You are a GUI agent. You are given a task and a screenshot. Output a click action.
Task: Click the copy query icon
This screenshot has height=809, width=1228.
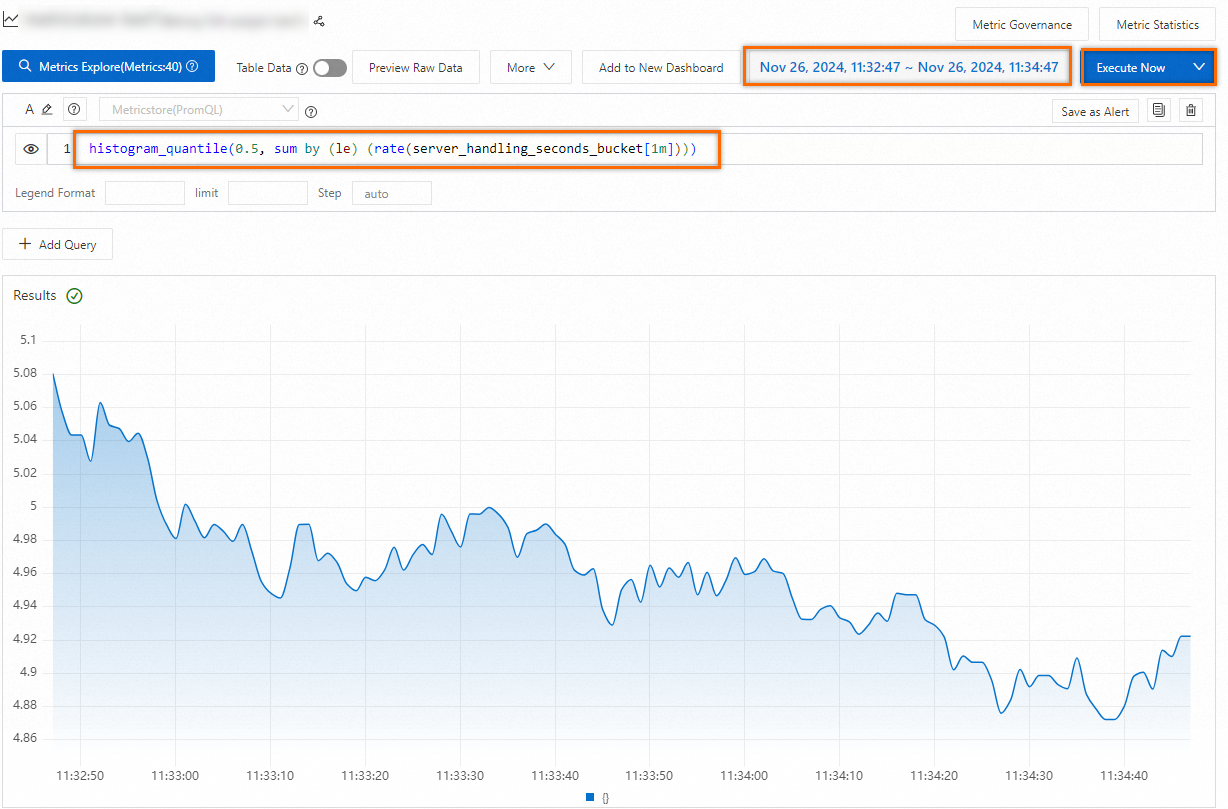tap(1159, 110)
